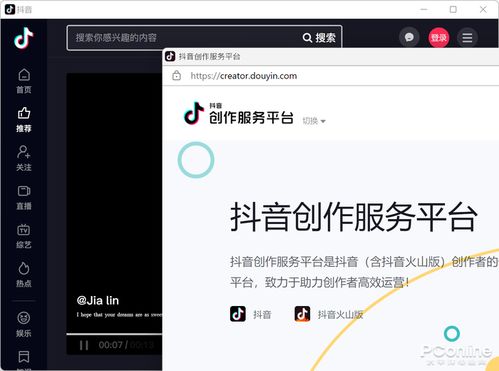Image resolution: width=499 pixels, height=371 pixels.
Task: Click the Douyin app icon in title bar
Action: (x=10, y=9)
